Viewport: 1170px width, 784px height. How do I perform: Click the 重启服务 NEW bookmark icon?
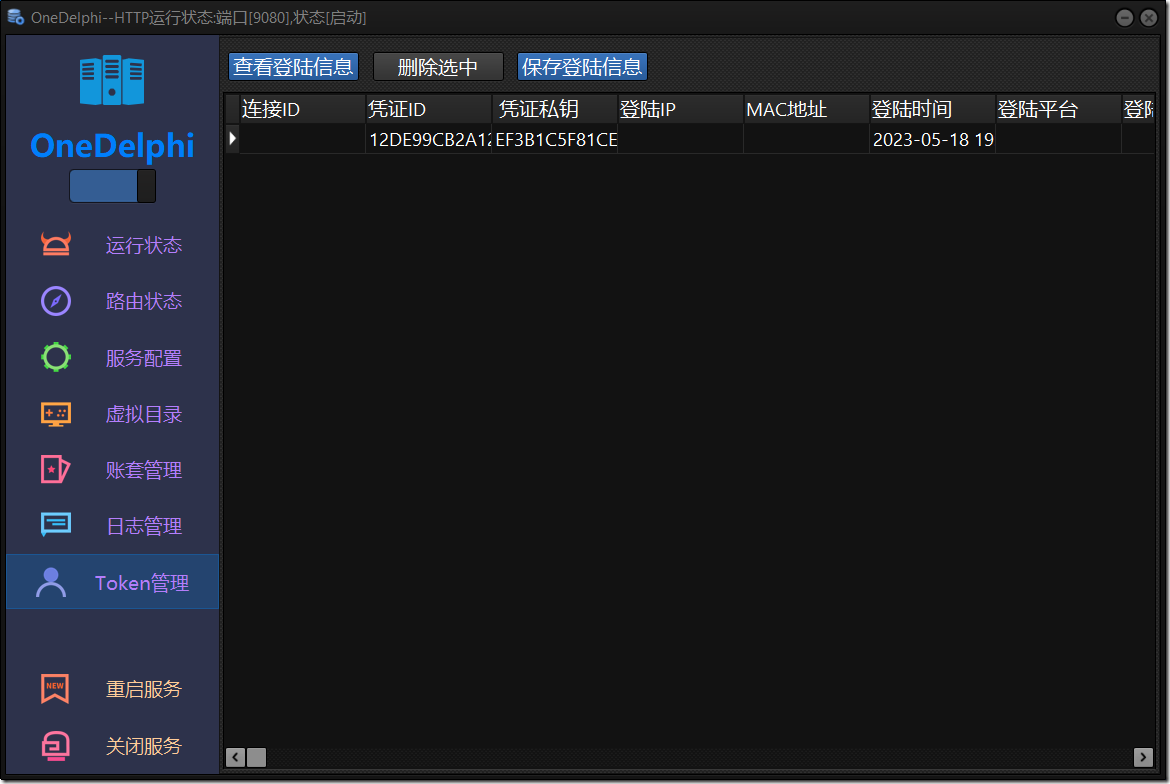pyautogui.click(x=55, y=689)
